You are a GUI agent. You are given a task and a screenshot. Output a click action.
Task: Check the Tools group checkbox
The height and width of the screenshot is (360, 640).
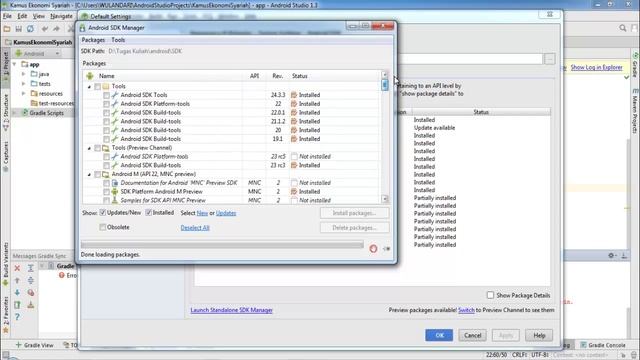pos(98,87)
